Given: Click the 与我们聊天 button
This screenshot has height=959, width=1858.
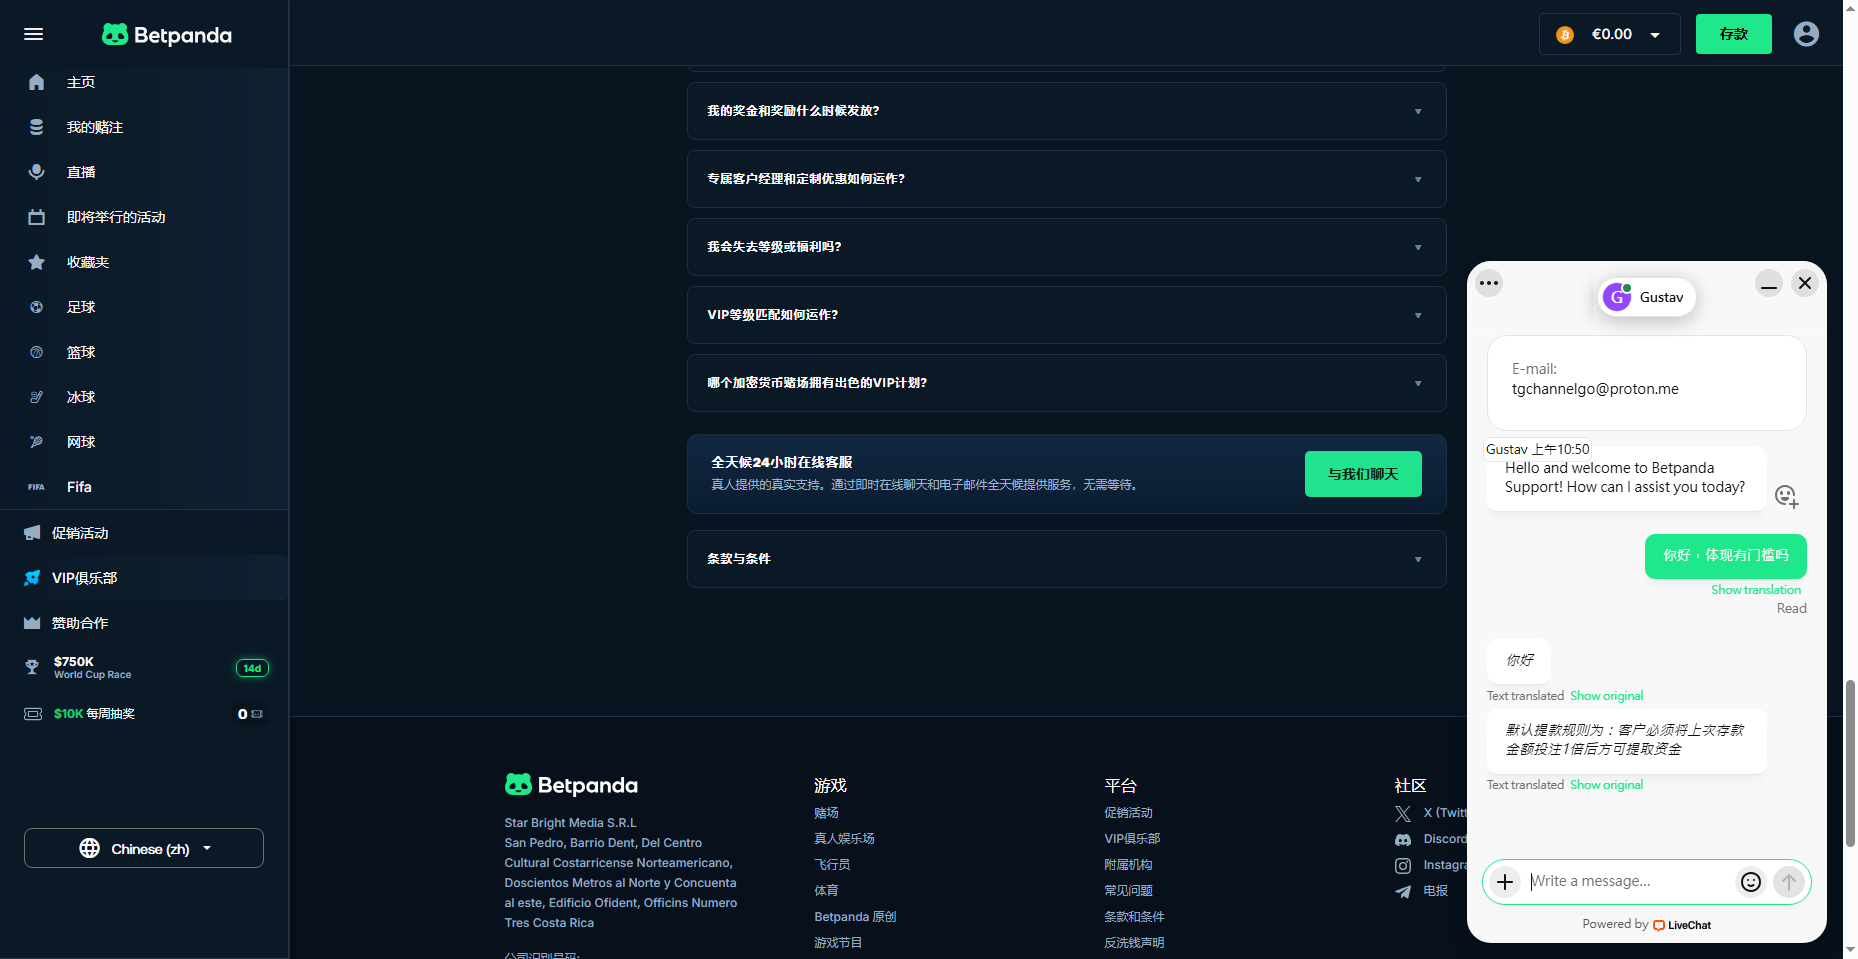Looking at the screenshot, I should coord(1363,474).
